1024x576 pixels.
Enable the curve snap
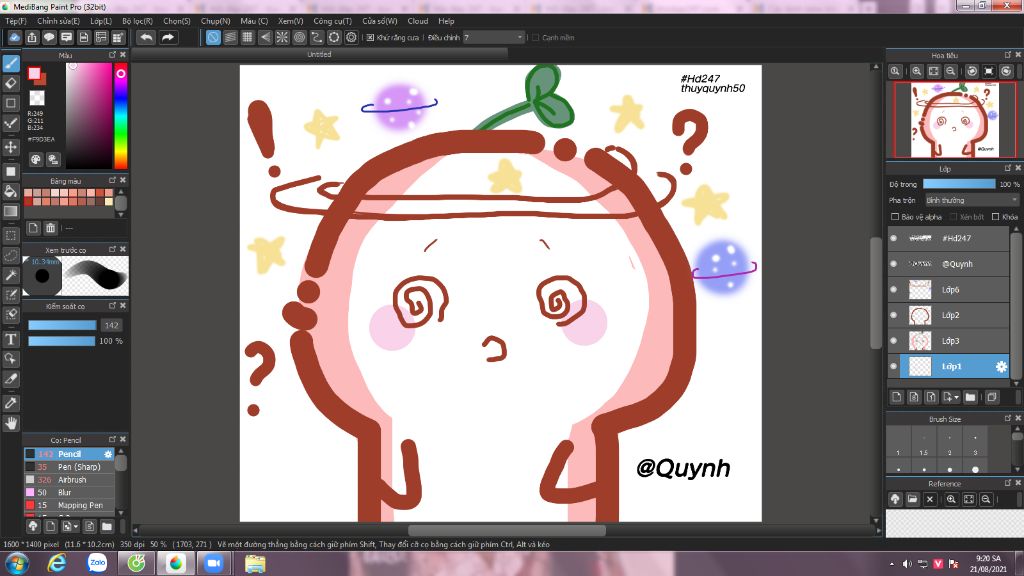point(317,37)
